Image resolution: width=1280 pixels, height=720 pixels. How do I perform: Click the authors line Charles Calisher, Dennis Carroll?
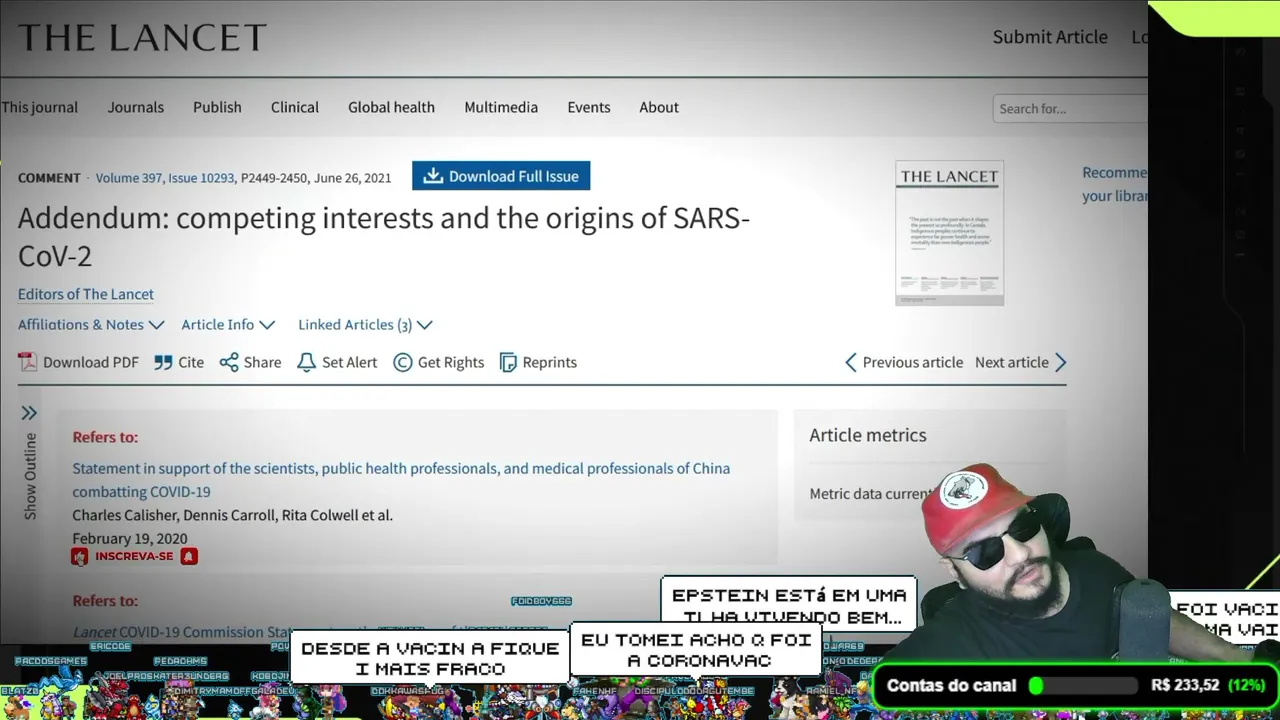(x=232, y=515)
